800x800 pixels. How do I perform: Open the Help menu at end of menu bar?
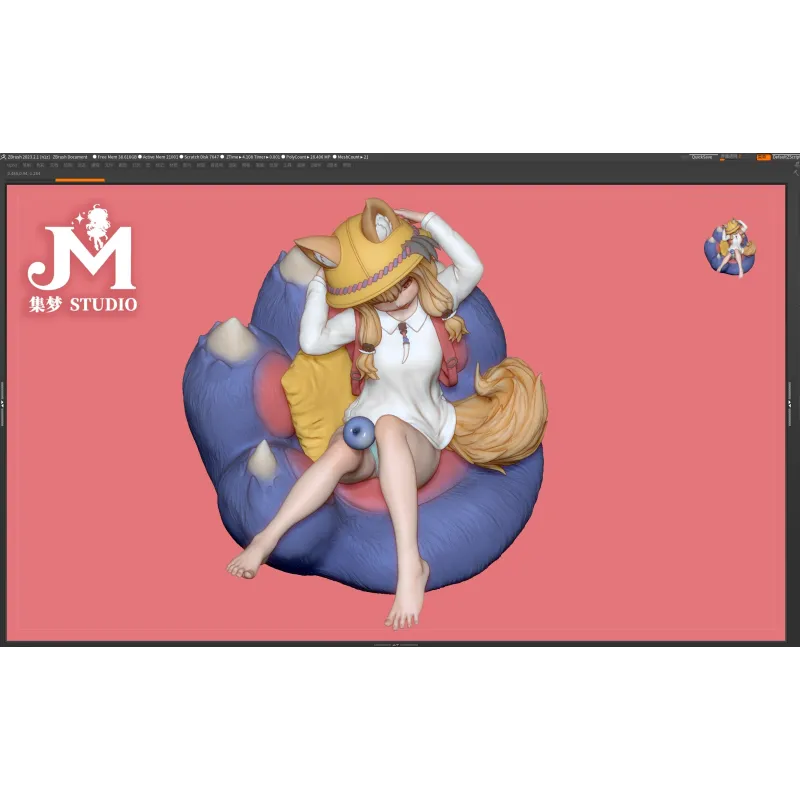pyautogui.click(x=346, y=165)
